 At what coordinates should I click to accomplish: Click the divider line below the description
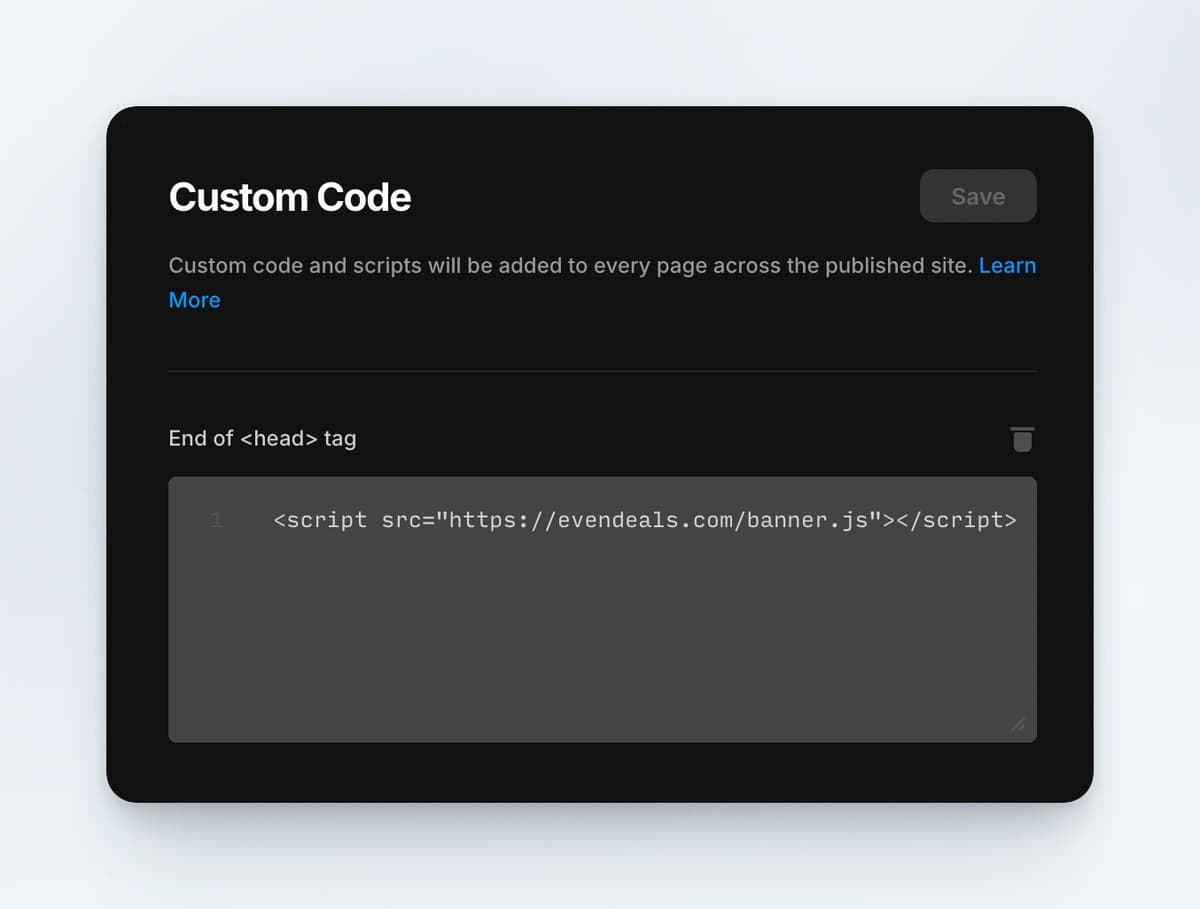(x=602, y=371)
